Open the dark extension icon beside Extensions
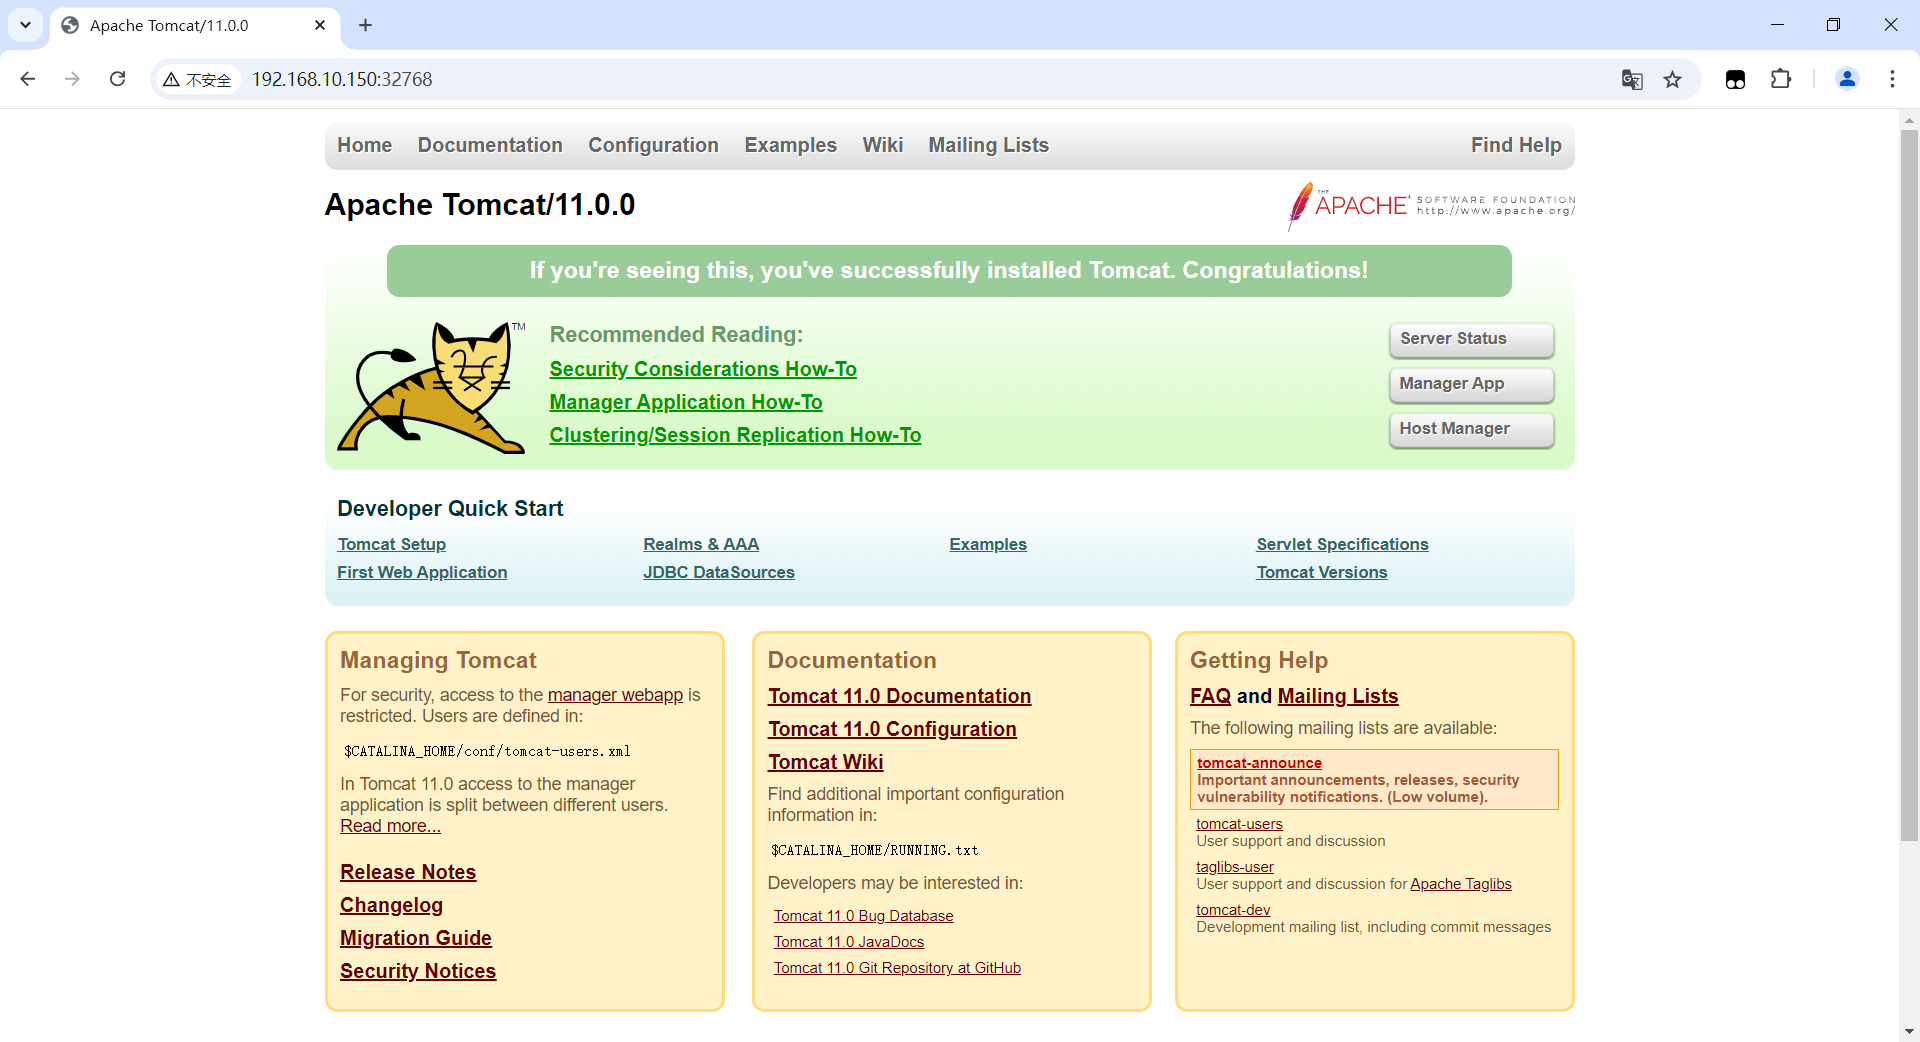 [1735, 79]
